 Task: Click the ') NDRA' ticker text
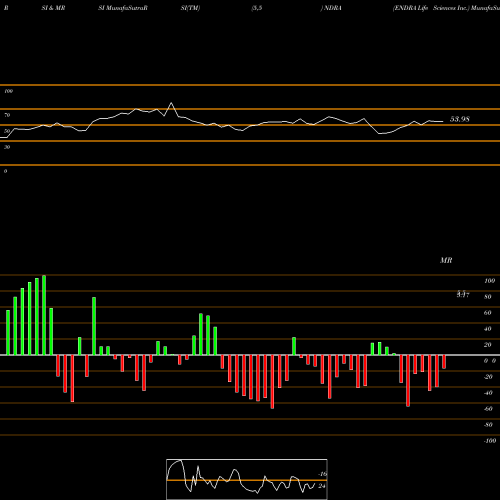(331, 8)
